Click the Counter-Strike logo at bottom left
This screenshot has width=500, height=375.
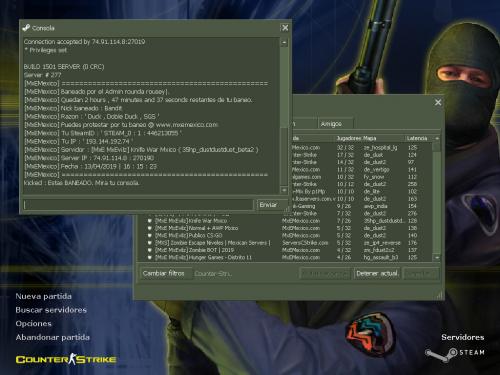pos(66,359)
